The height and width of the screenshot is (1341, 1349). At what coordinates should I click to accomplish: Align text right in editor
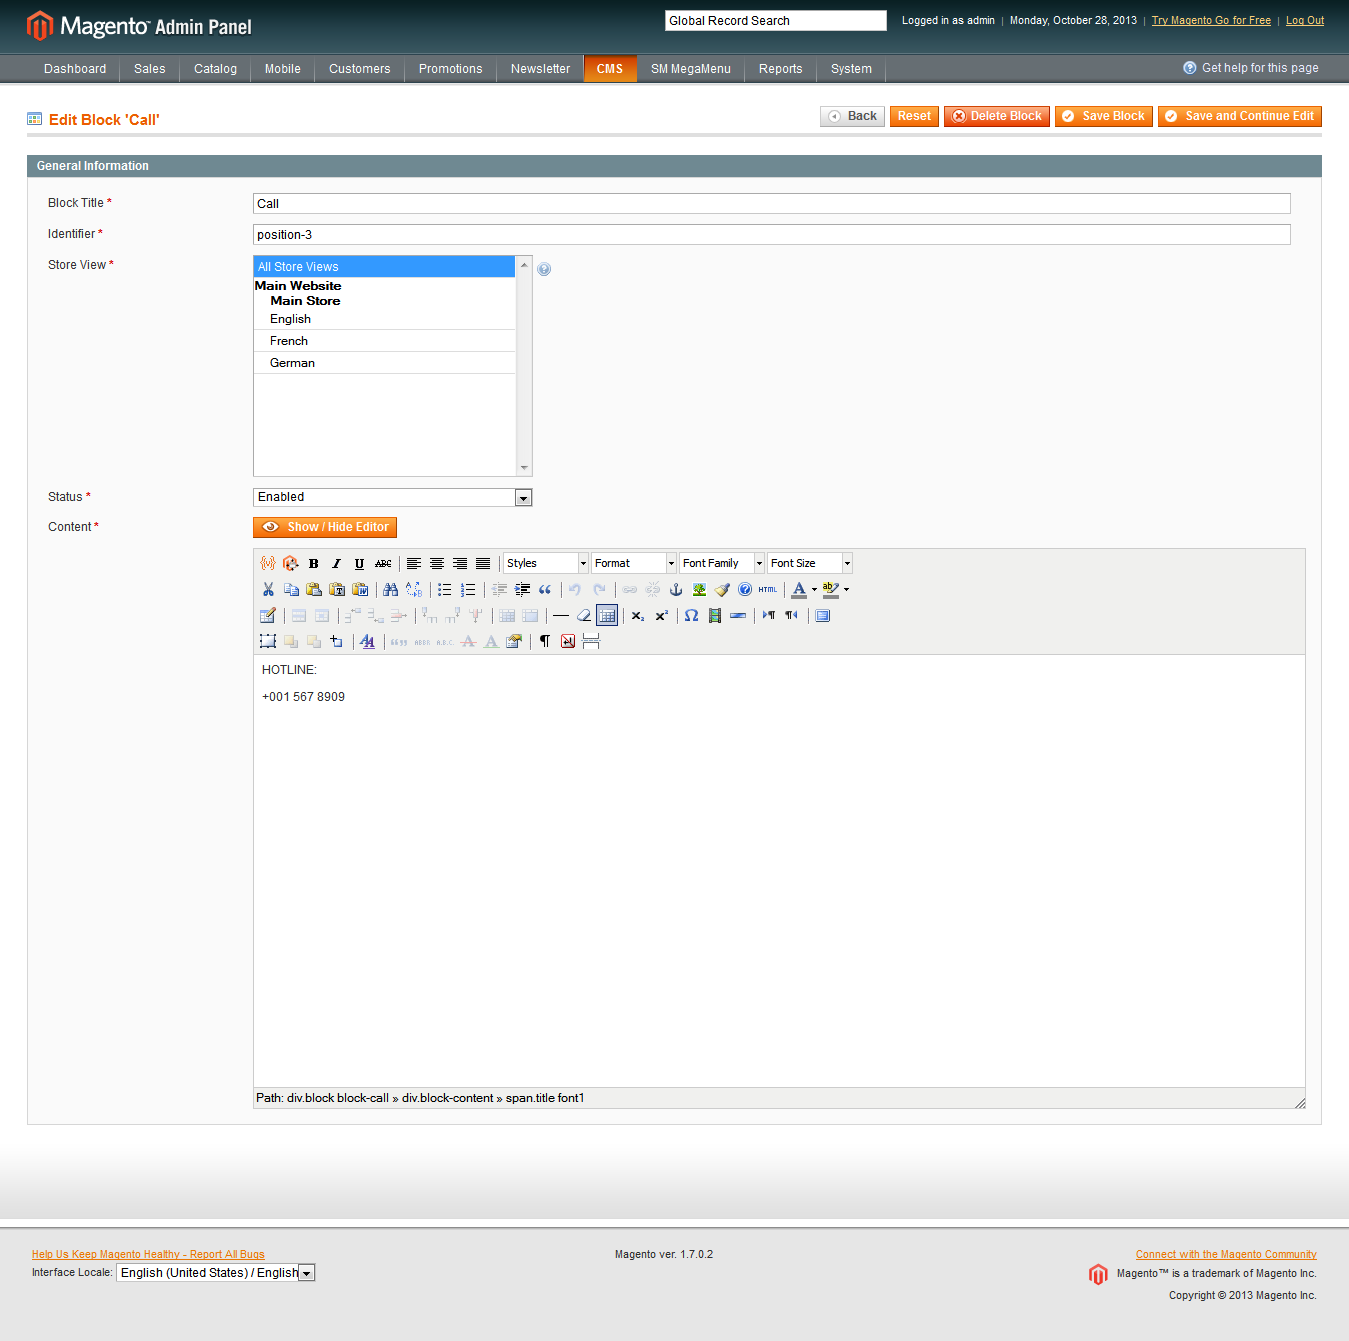(460, 563)
